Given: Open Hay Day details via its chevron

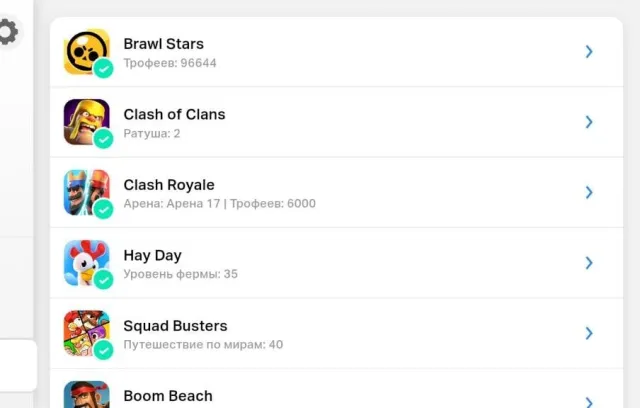Looking at the screenshot, I should coord(589,263).
